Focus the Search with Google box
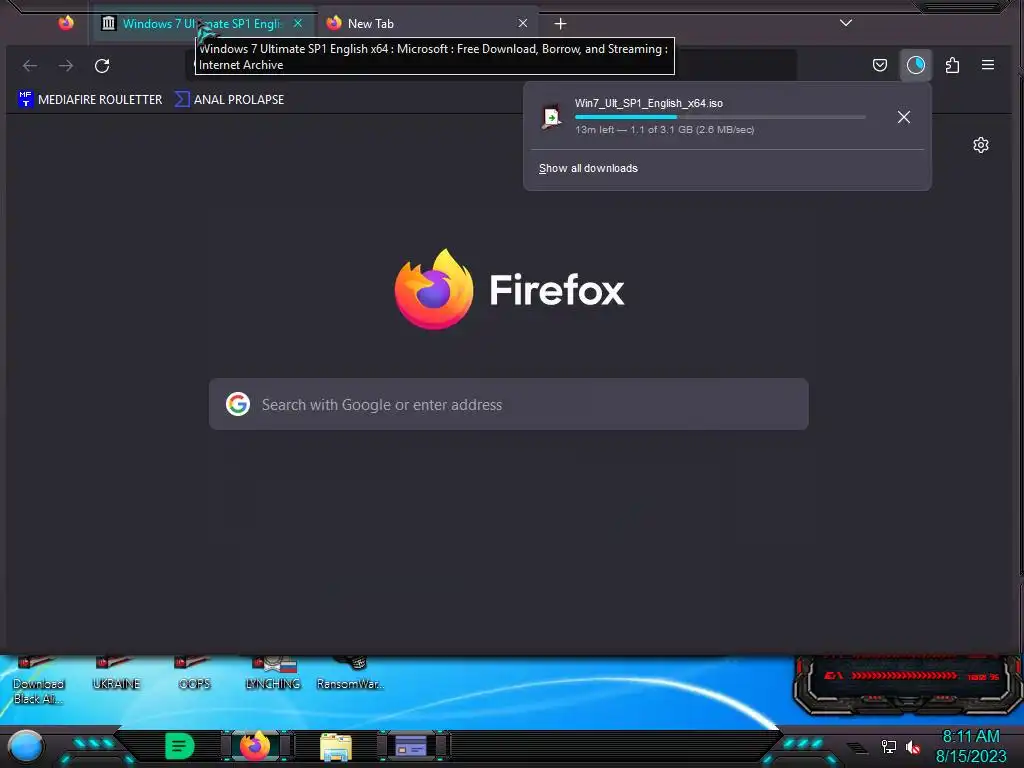This screenshot has width=1024, height=768. click(x=509, y=404)
